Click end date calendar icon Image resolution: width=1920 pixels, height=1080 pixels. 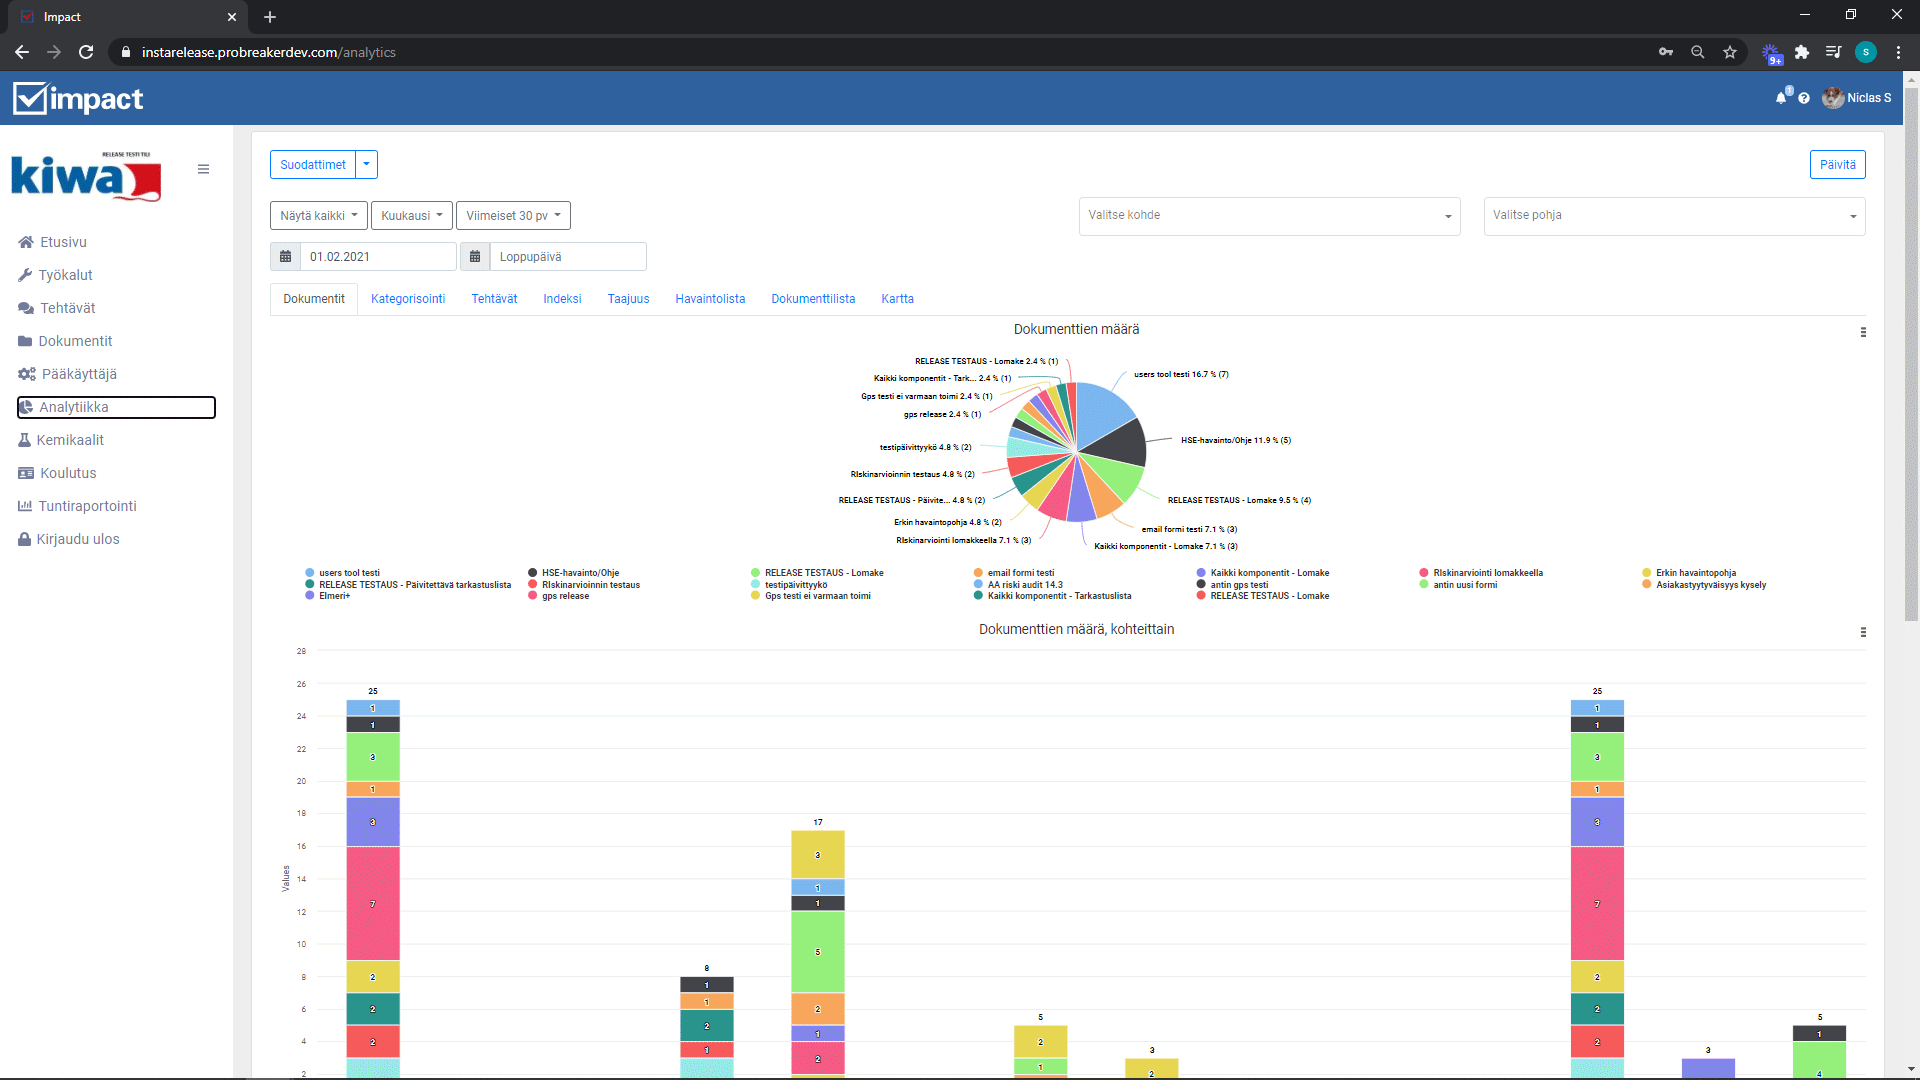pos(475,257)
